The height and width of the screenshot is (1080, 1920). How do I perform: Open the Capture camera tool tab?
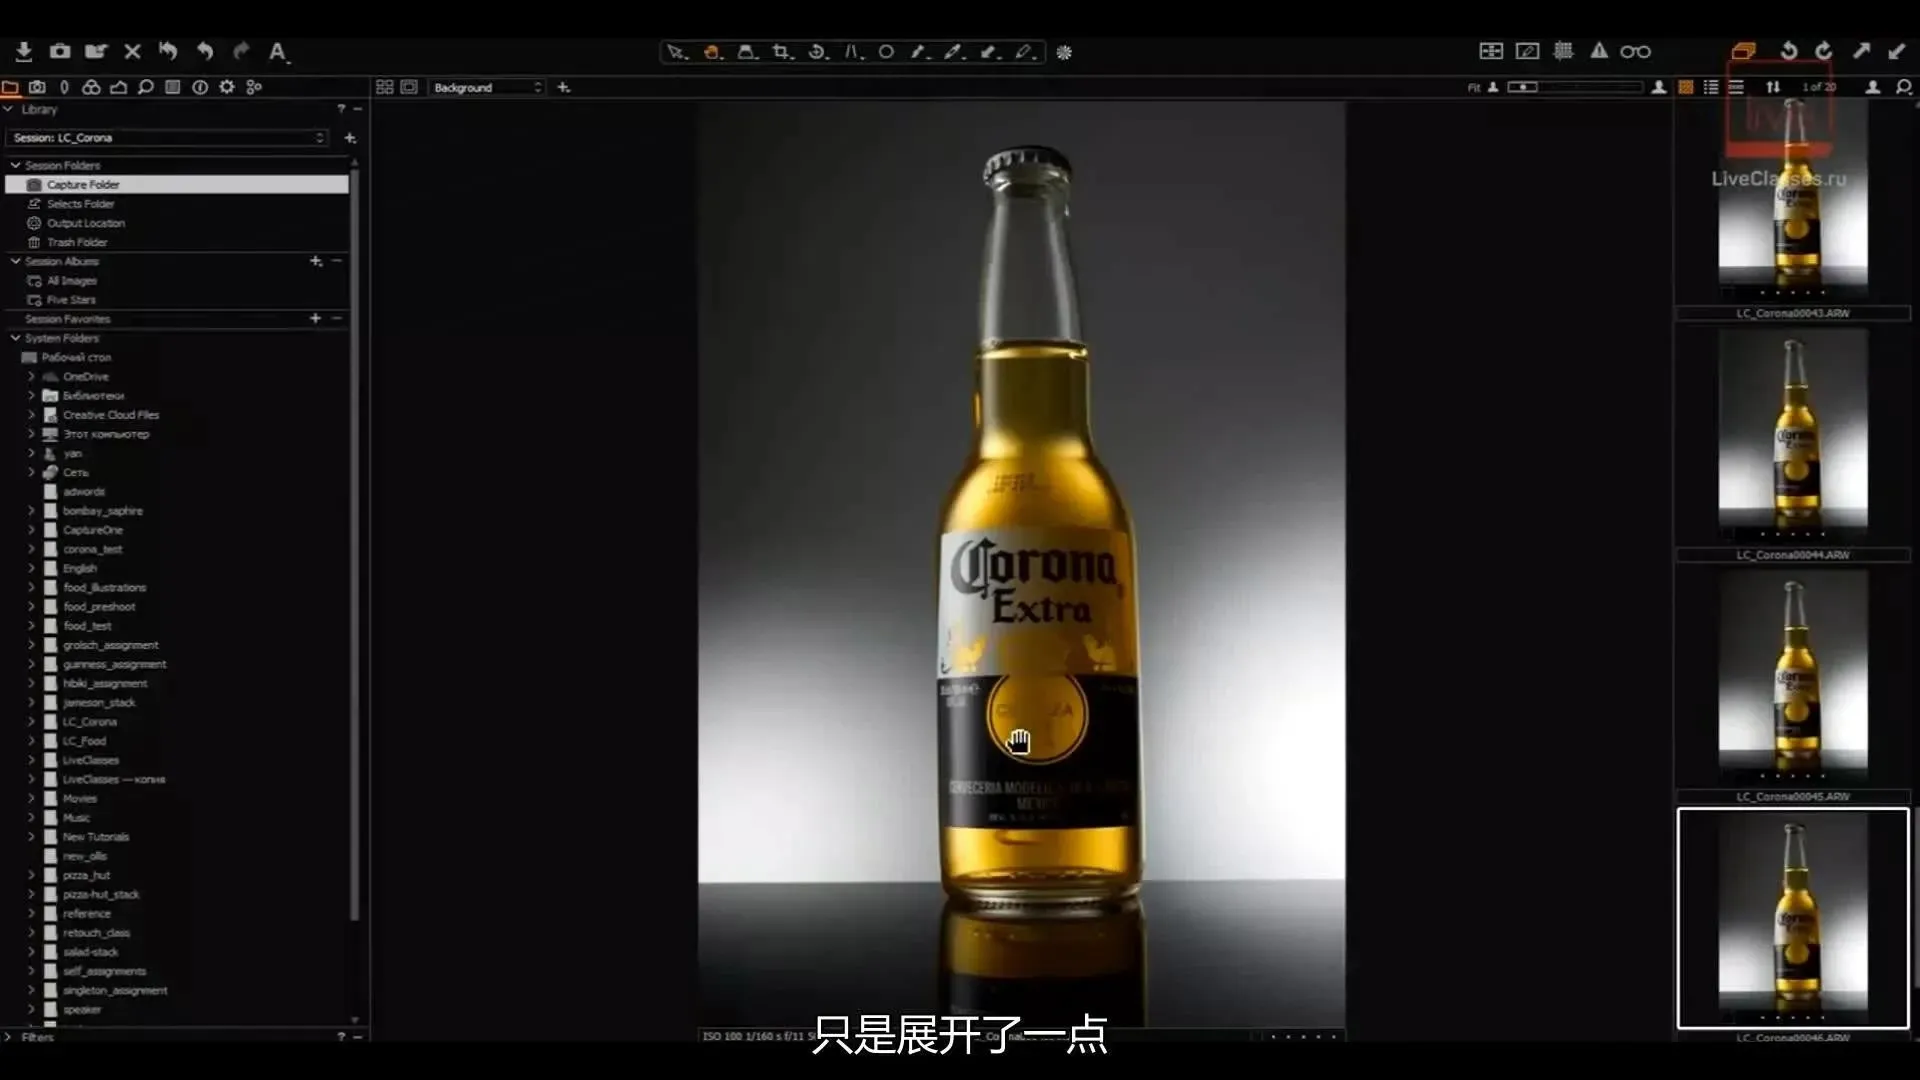click(37, 87)
